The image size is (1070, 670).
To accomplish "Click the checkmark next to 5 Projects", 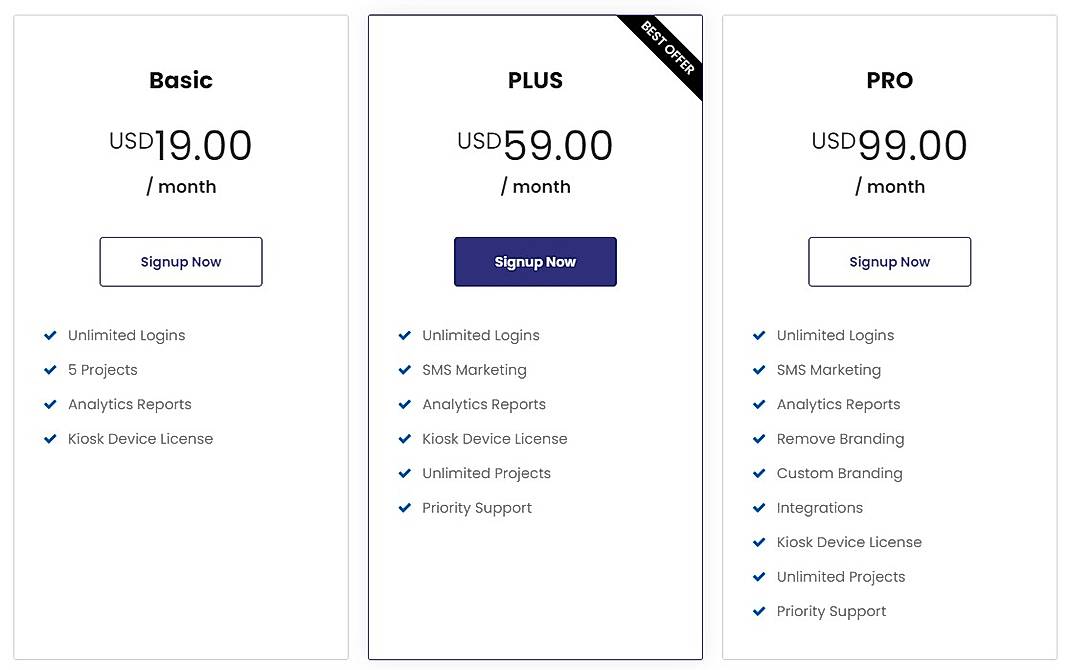I will pos(50,370).
